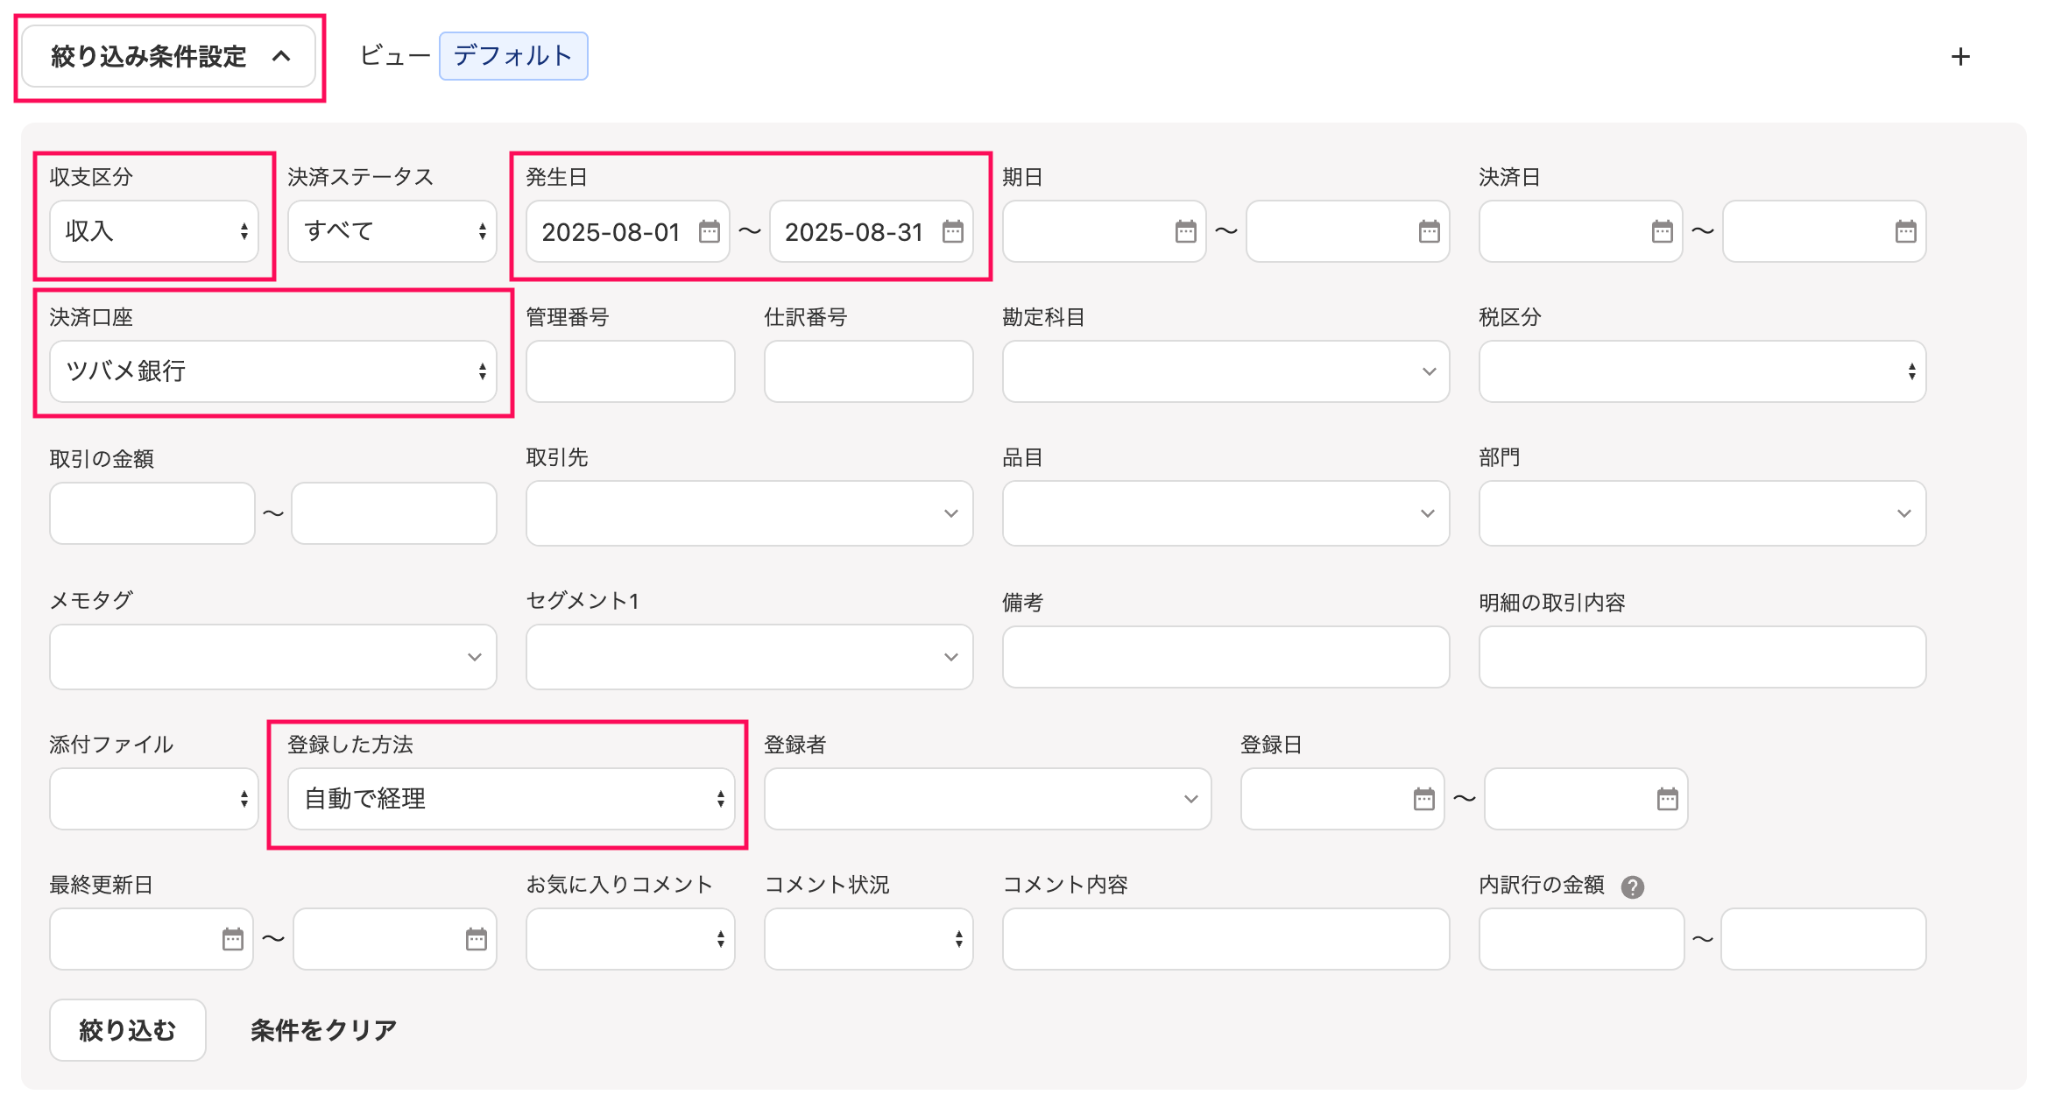This screenshot has width=2048, height=1102.
Task: Click the 仕訳番号 input field
Action: click(868, 371)
